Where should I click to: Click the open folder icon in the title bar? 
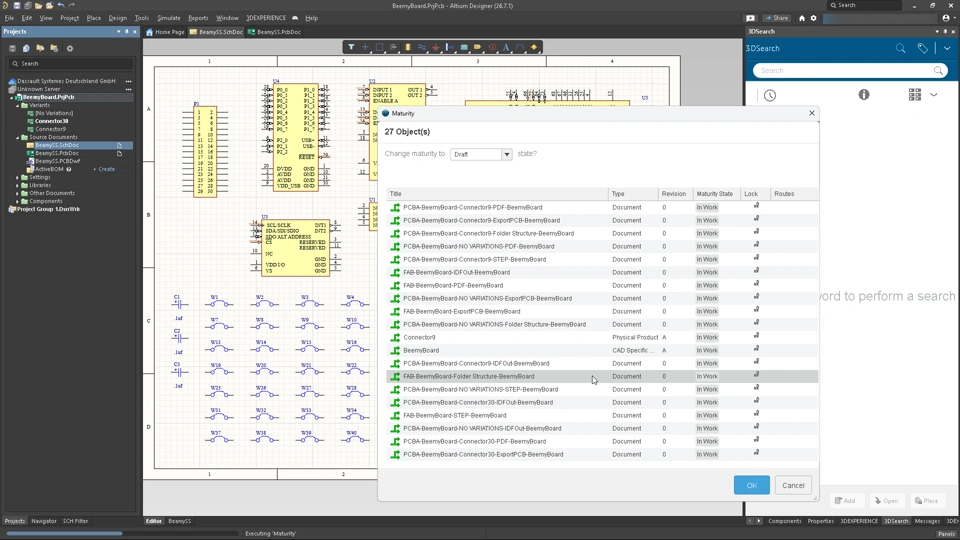pos(39,6)
